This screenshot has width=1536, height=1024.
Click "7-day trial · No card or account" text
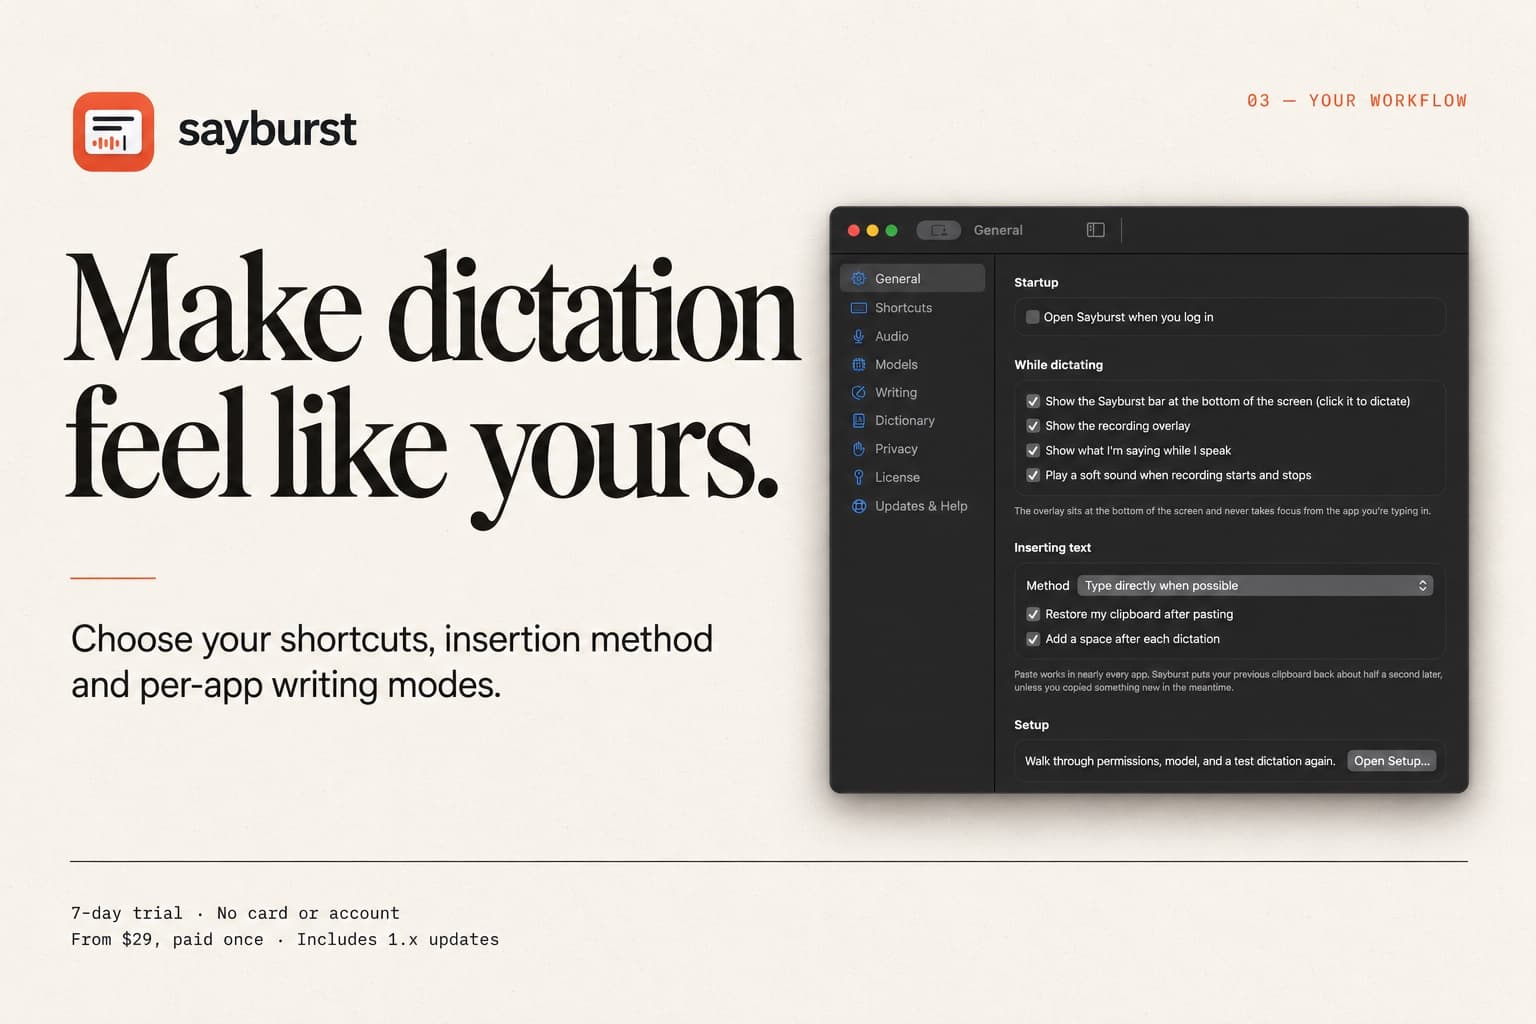235,913
